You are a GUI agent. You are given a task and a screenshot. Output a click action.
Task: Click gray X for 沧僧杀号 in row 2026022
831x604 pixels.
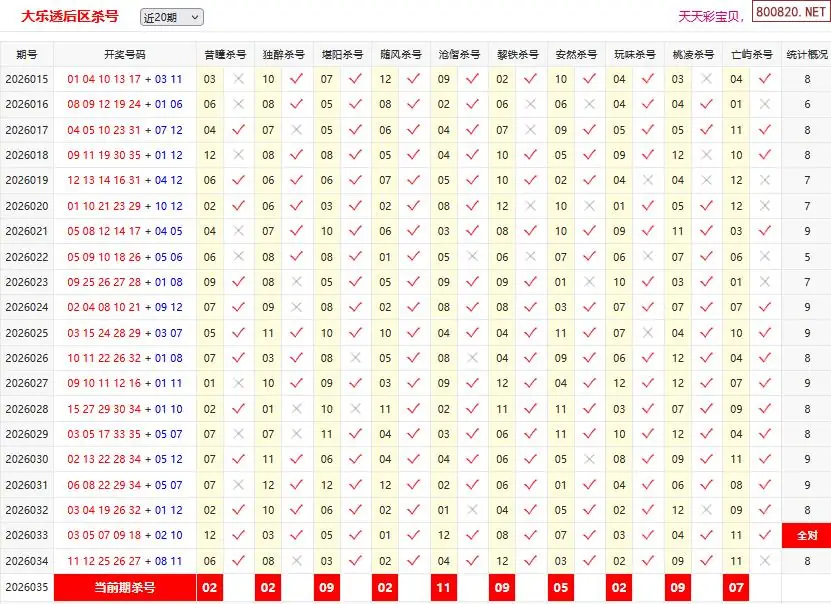pos(472,257)
